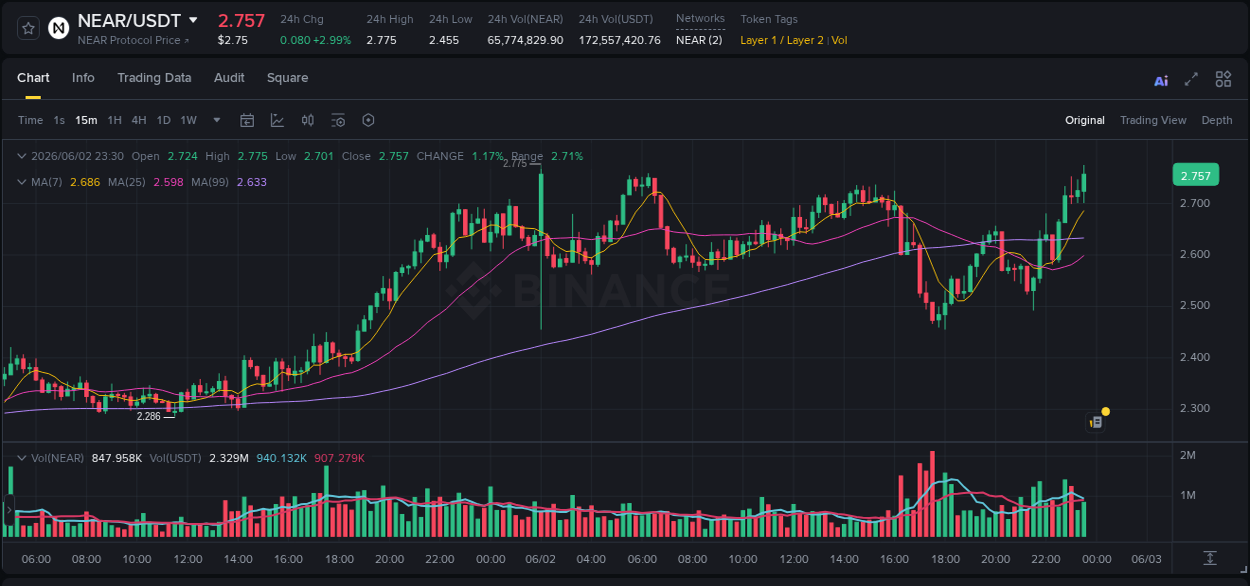Select the 15m interval
This screenshot has height=586, width=1250.
click(86, 120)
